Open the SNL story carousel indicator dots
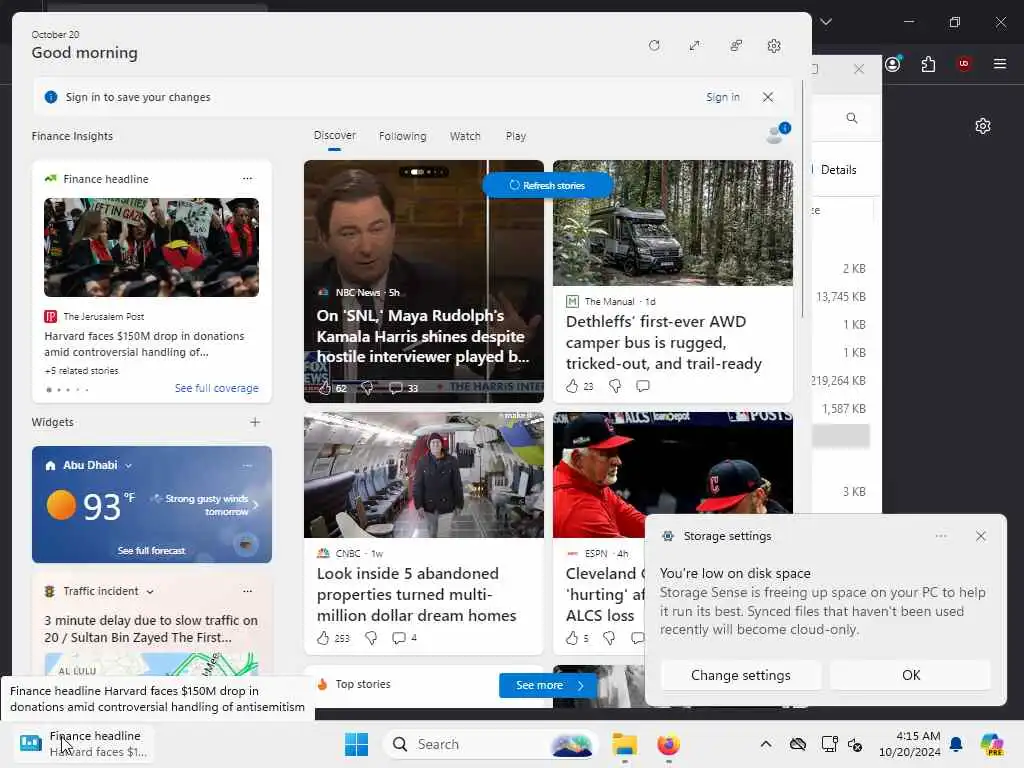The image size is (1024, 768). click(423, 172)
